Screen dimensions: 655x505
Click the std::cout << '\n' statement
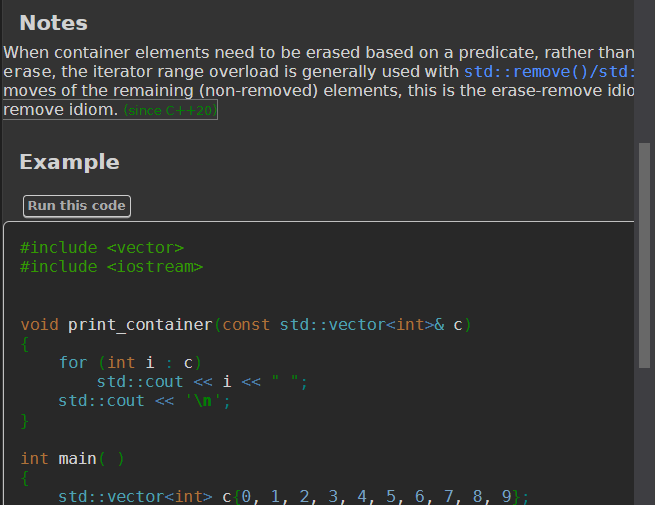point(145,401)
